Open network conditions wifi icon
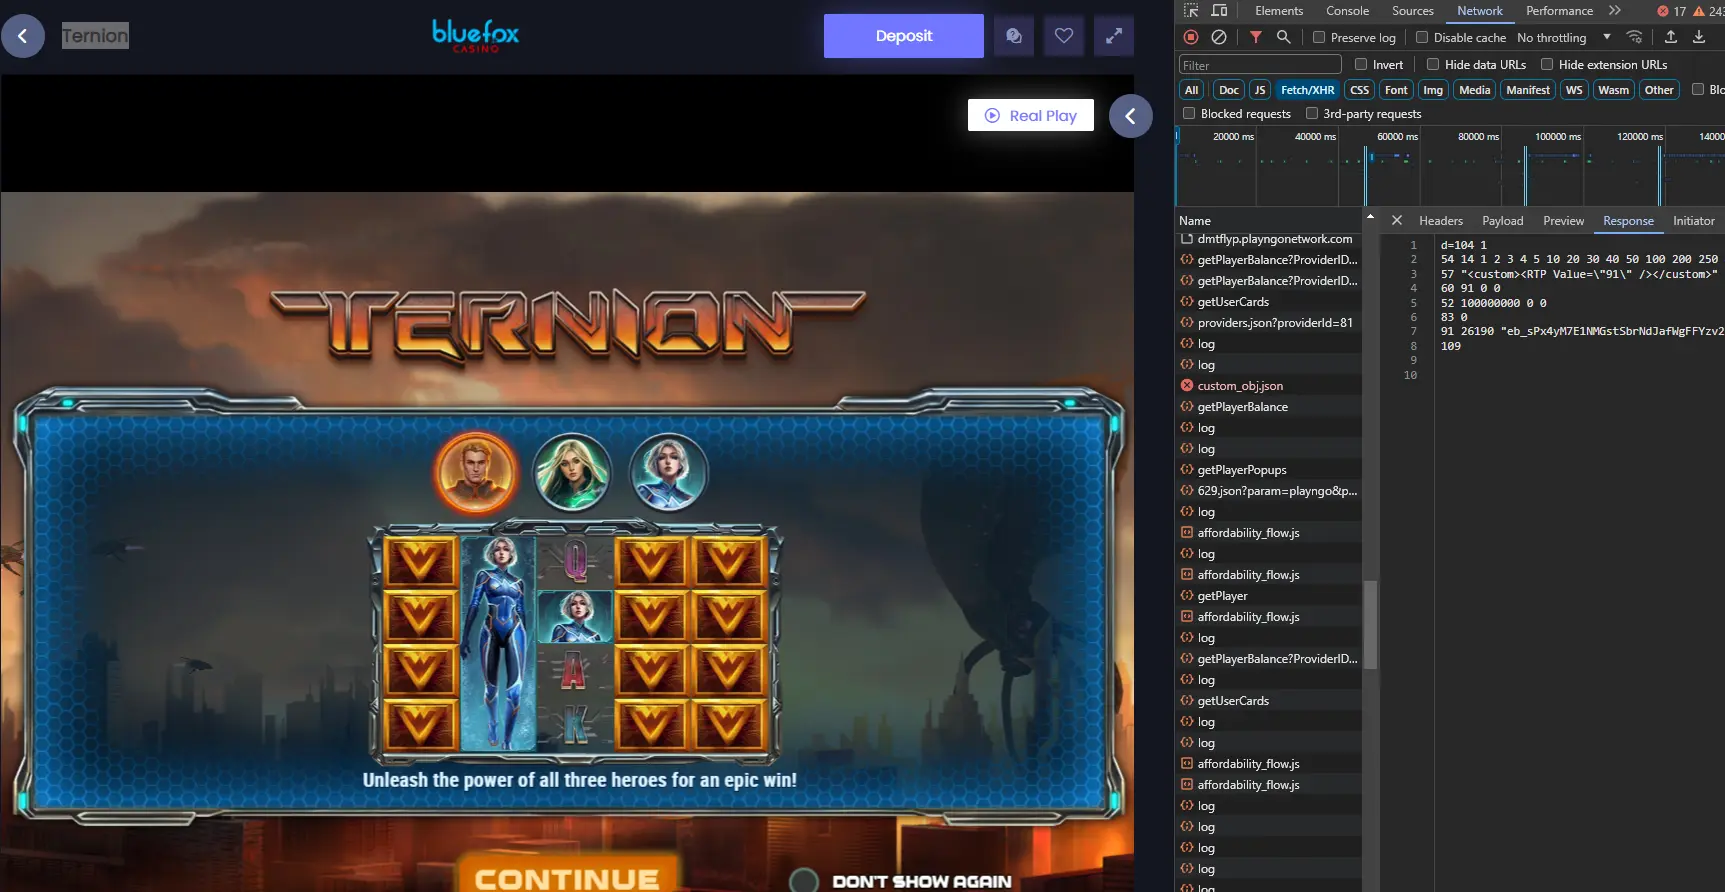This screenshot has height=892, width=1725. coord(1634,37)
